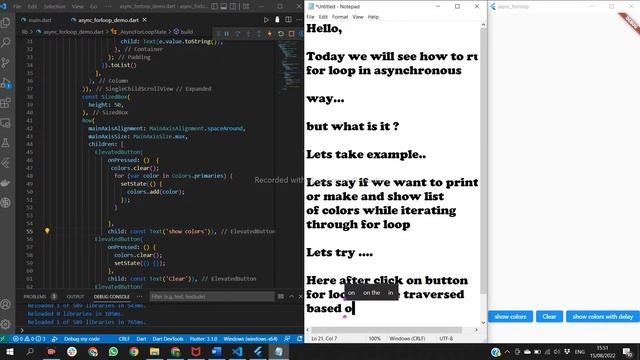Viewport: 640px width, 360px height.
Task: Click the build method breadcrumb
Action: point(183,31)
